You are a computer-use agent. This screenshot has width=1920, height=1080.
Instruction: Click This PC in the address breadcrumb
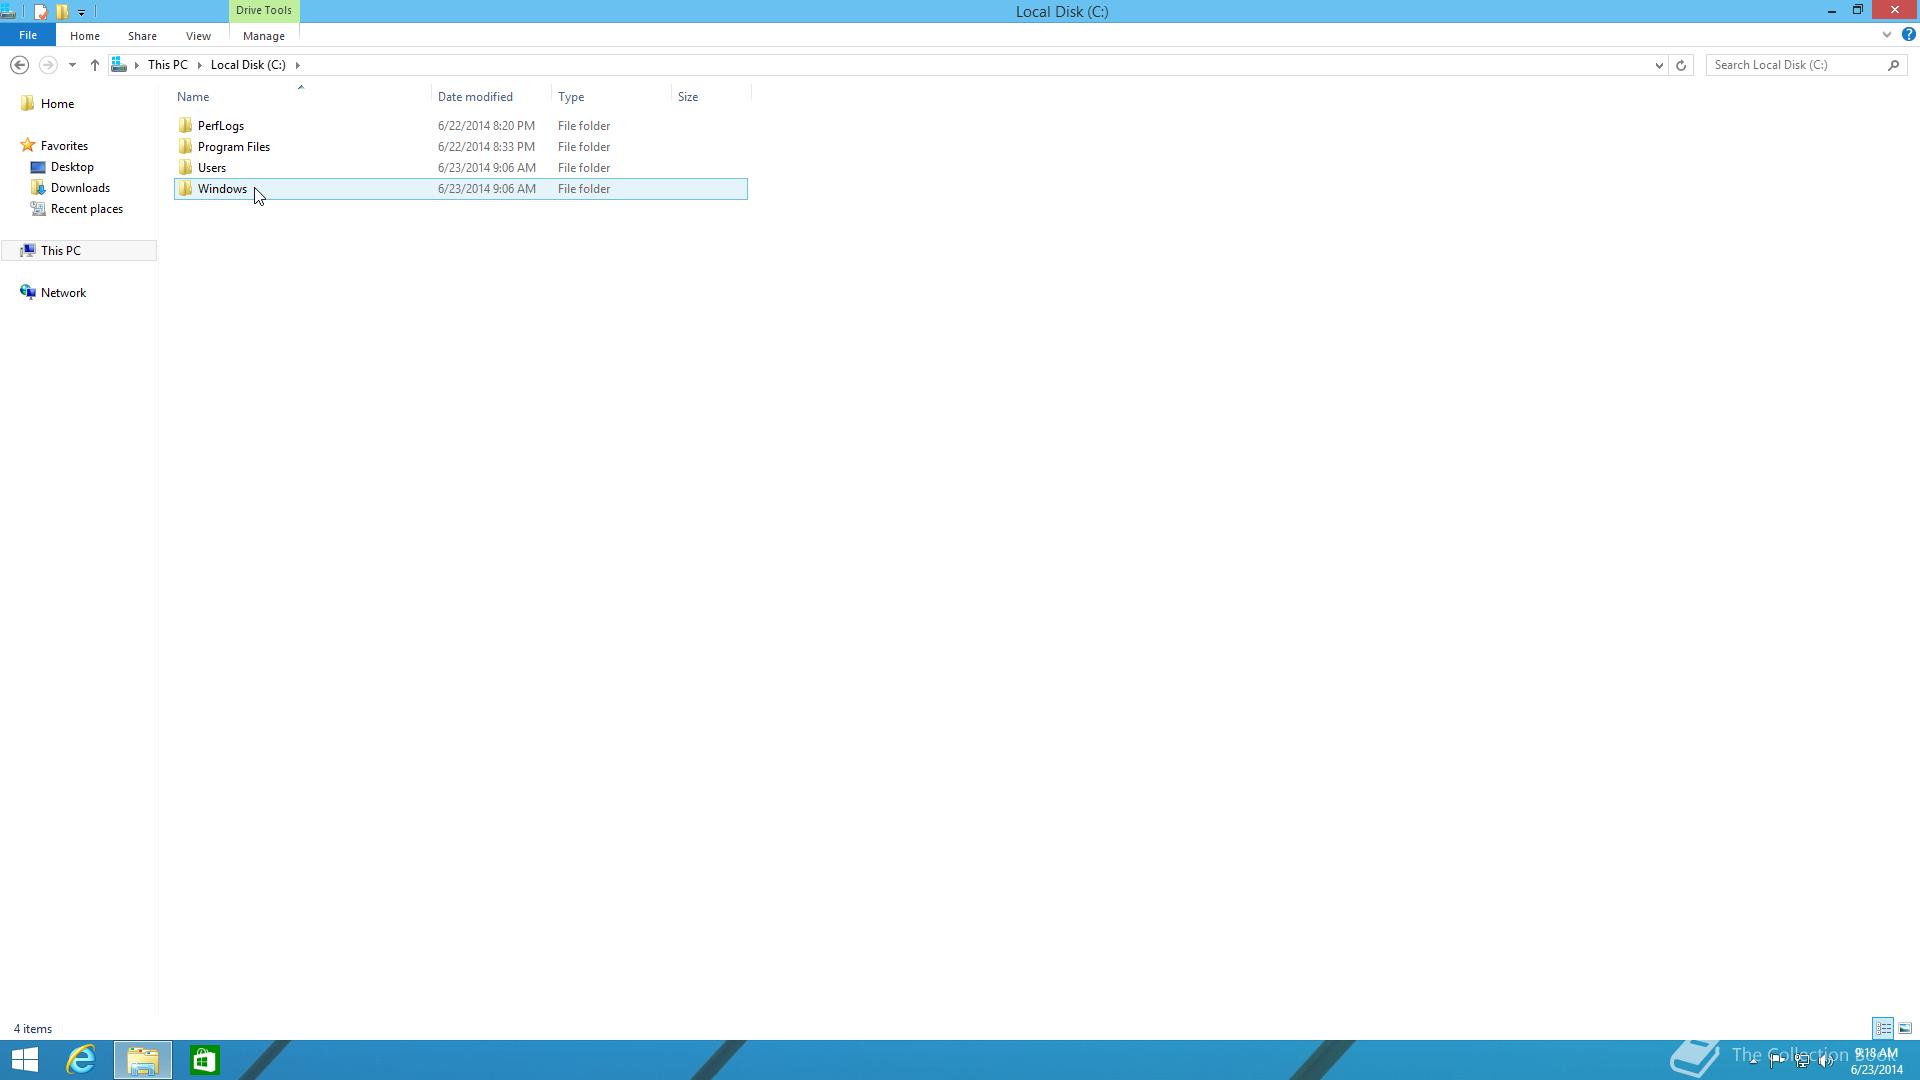(x=168, y=65)
